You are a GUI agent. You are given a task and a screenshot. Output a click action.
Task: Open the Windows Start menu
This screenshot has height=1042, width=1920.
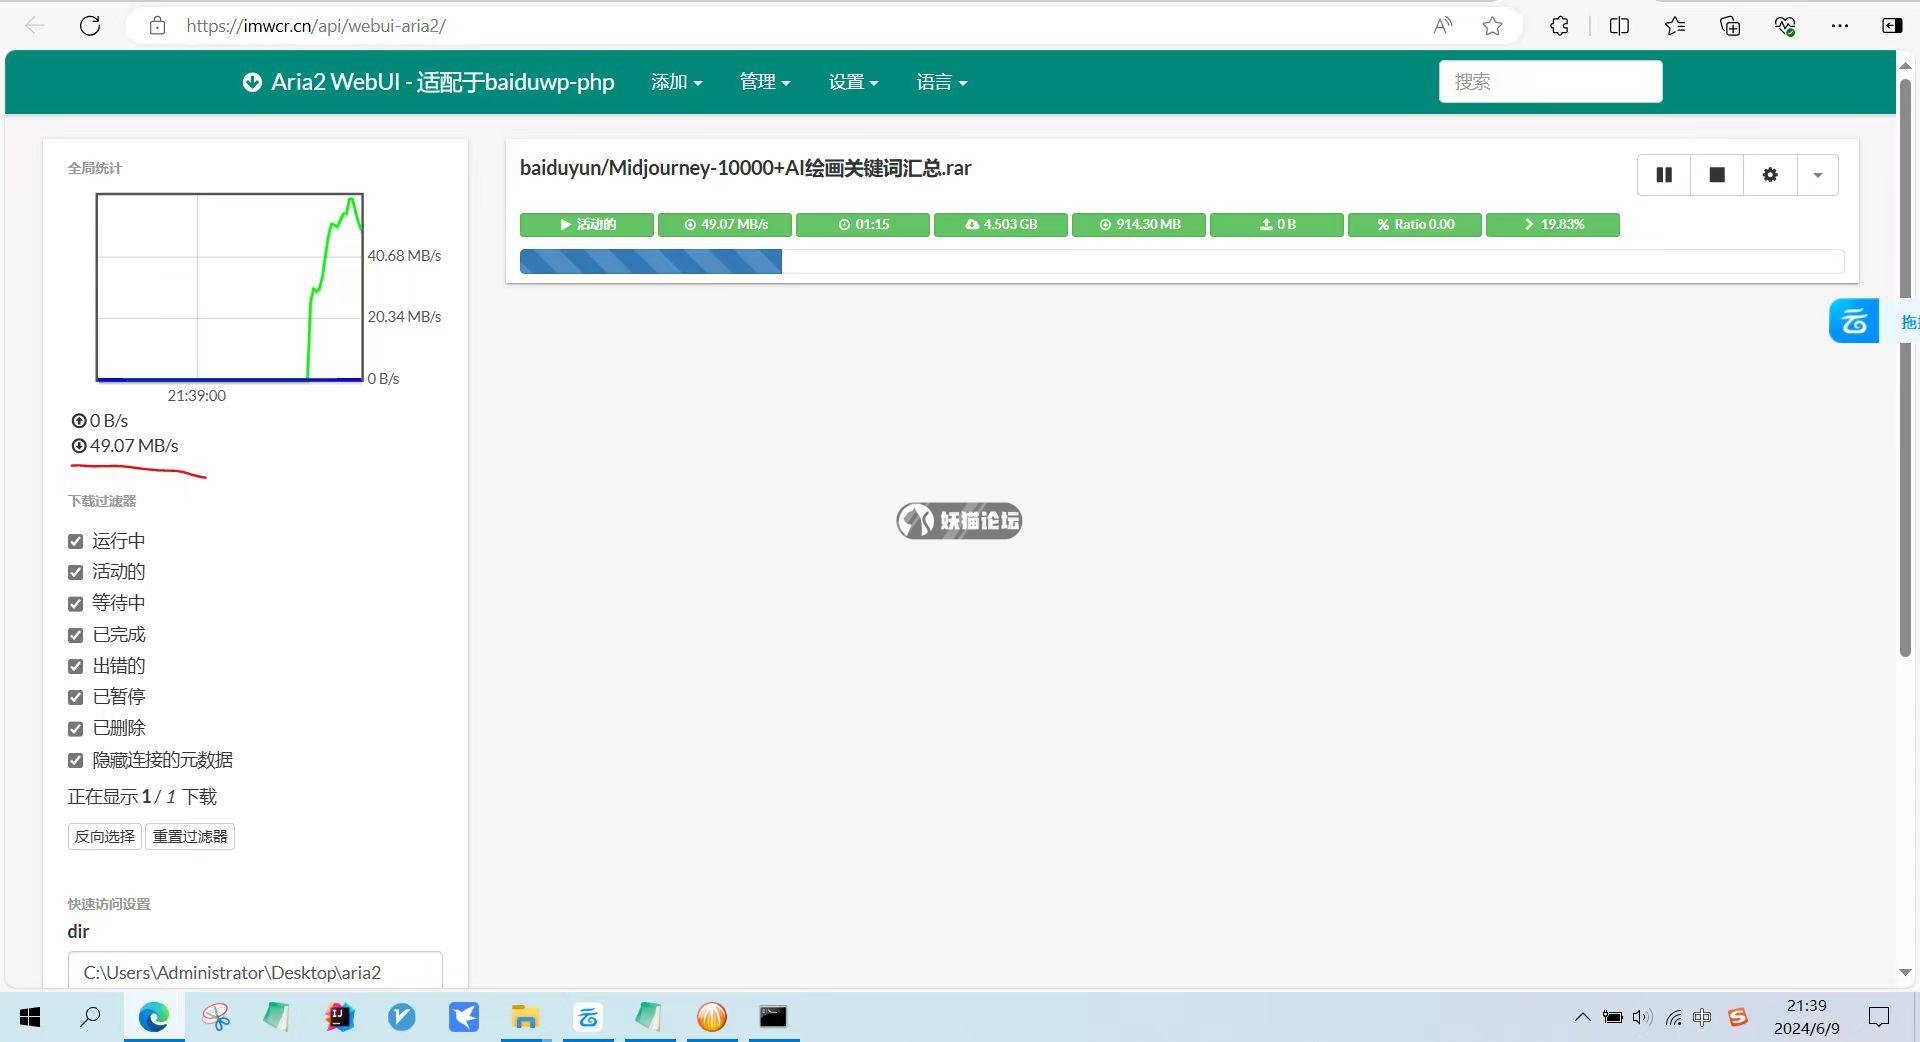tap(30, 1017)
